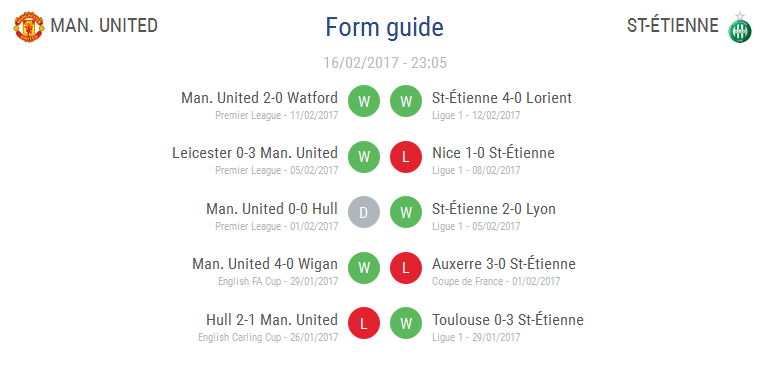Open the St-Étienne 2-0 Lyon result
This screenshot has height=371, width=769.
click(x=494, y=209)
